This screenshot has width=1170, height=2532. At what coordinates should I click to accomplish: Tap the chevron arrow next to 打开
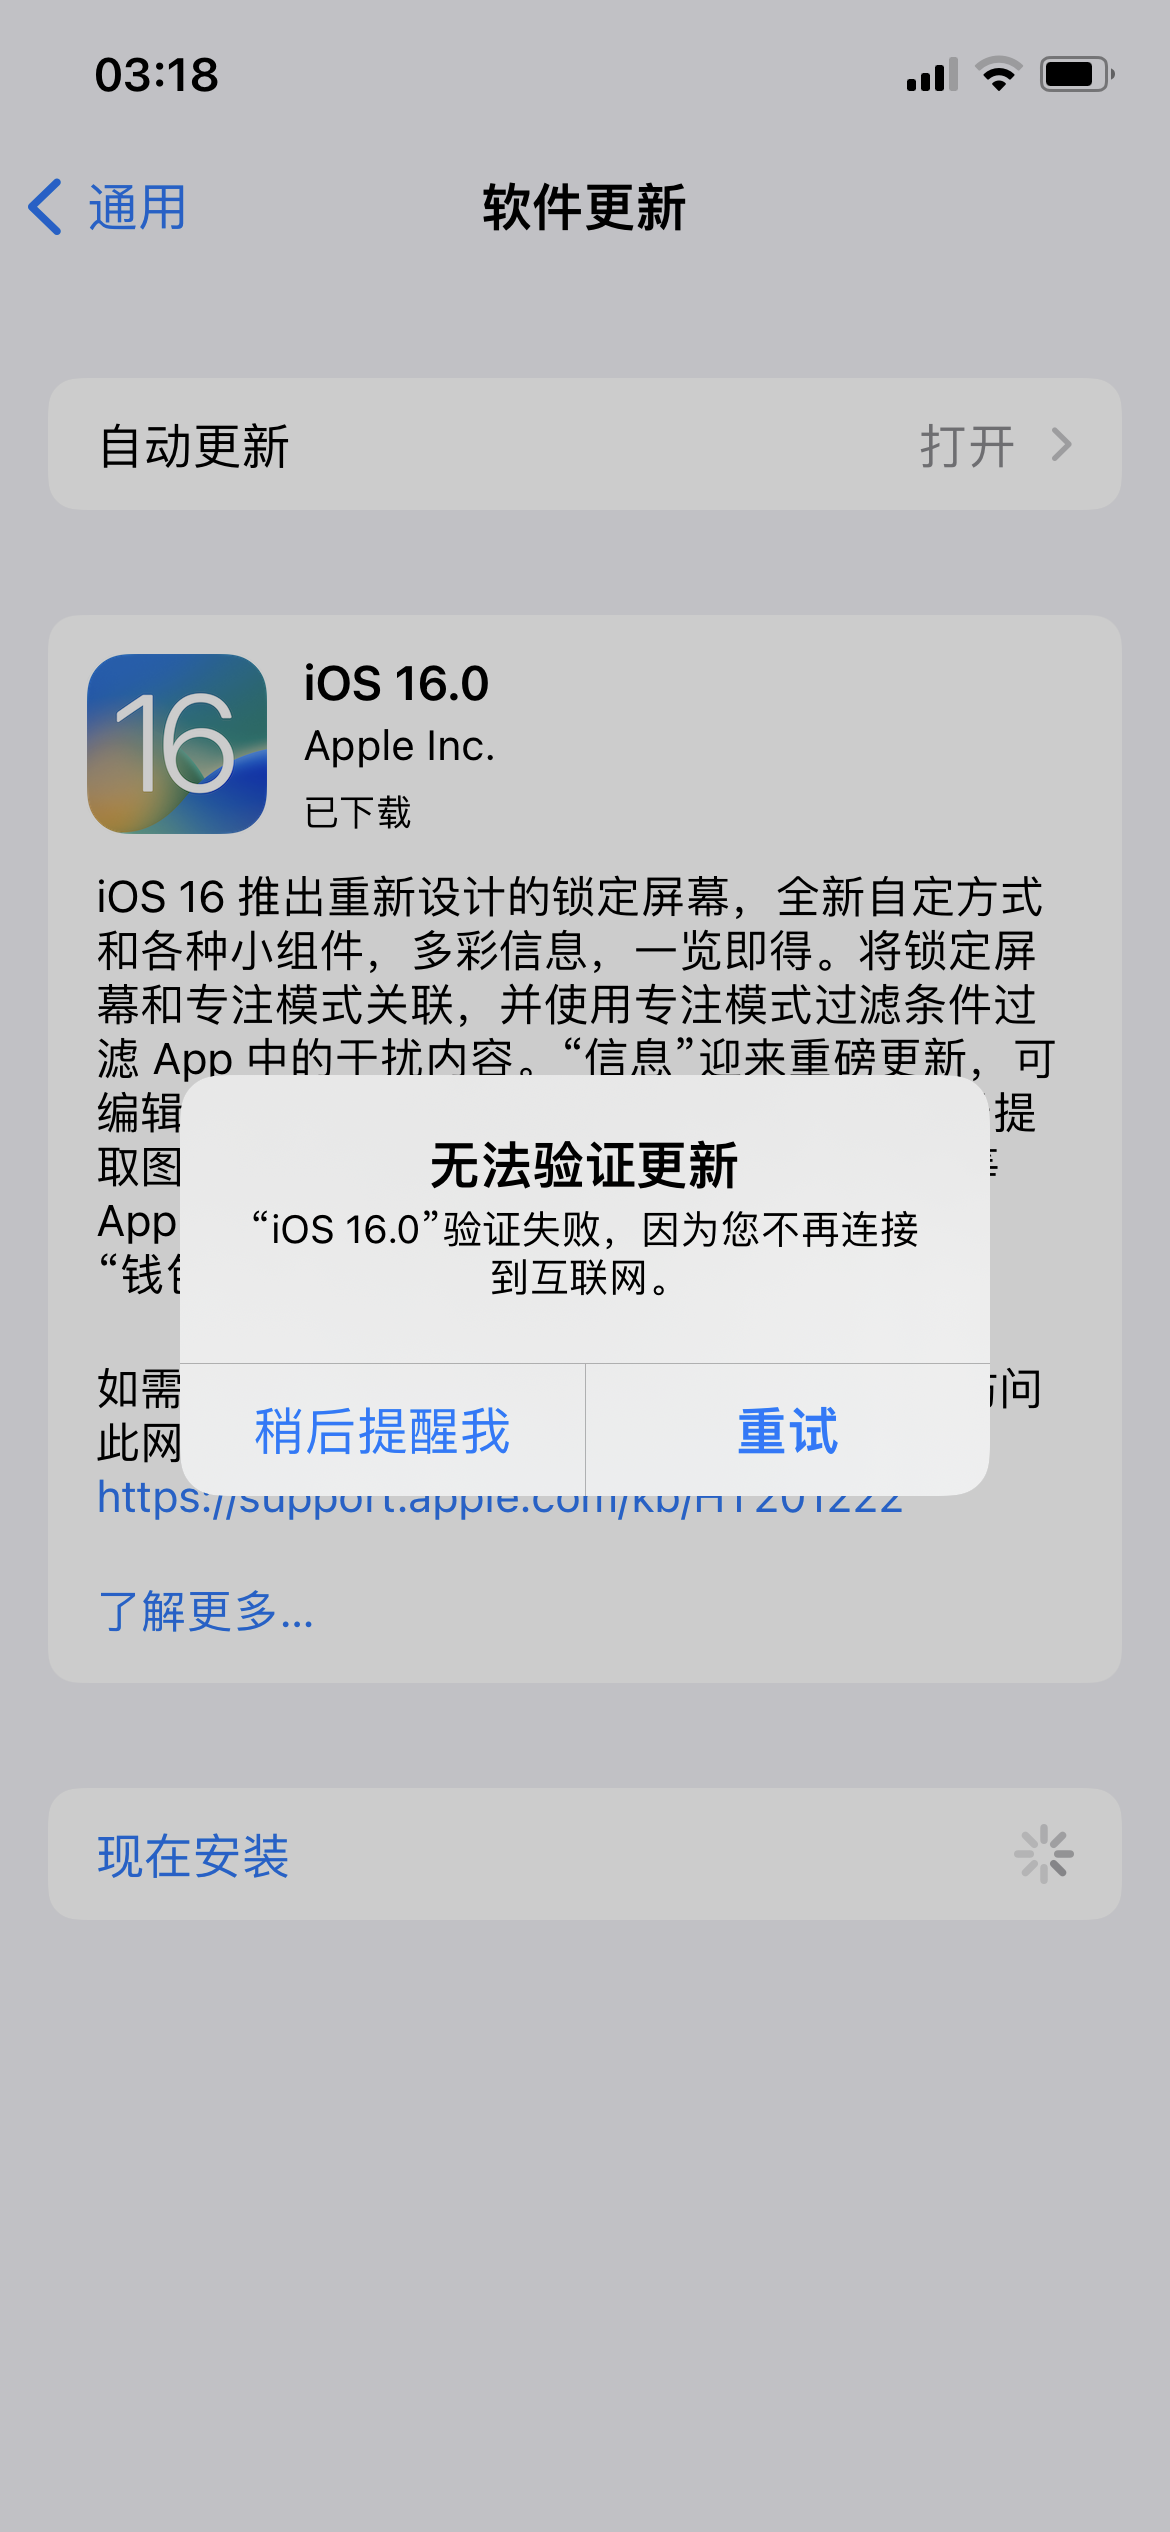pyautogui.click(x=1062, y=445)
